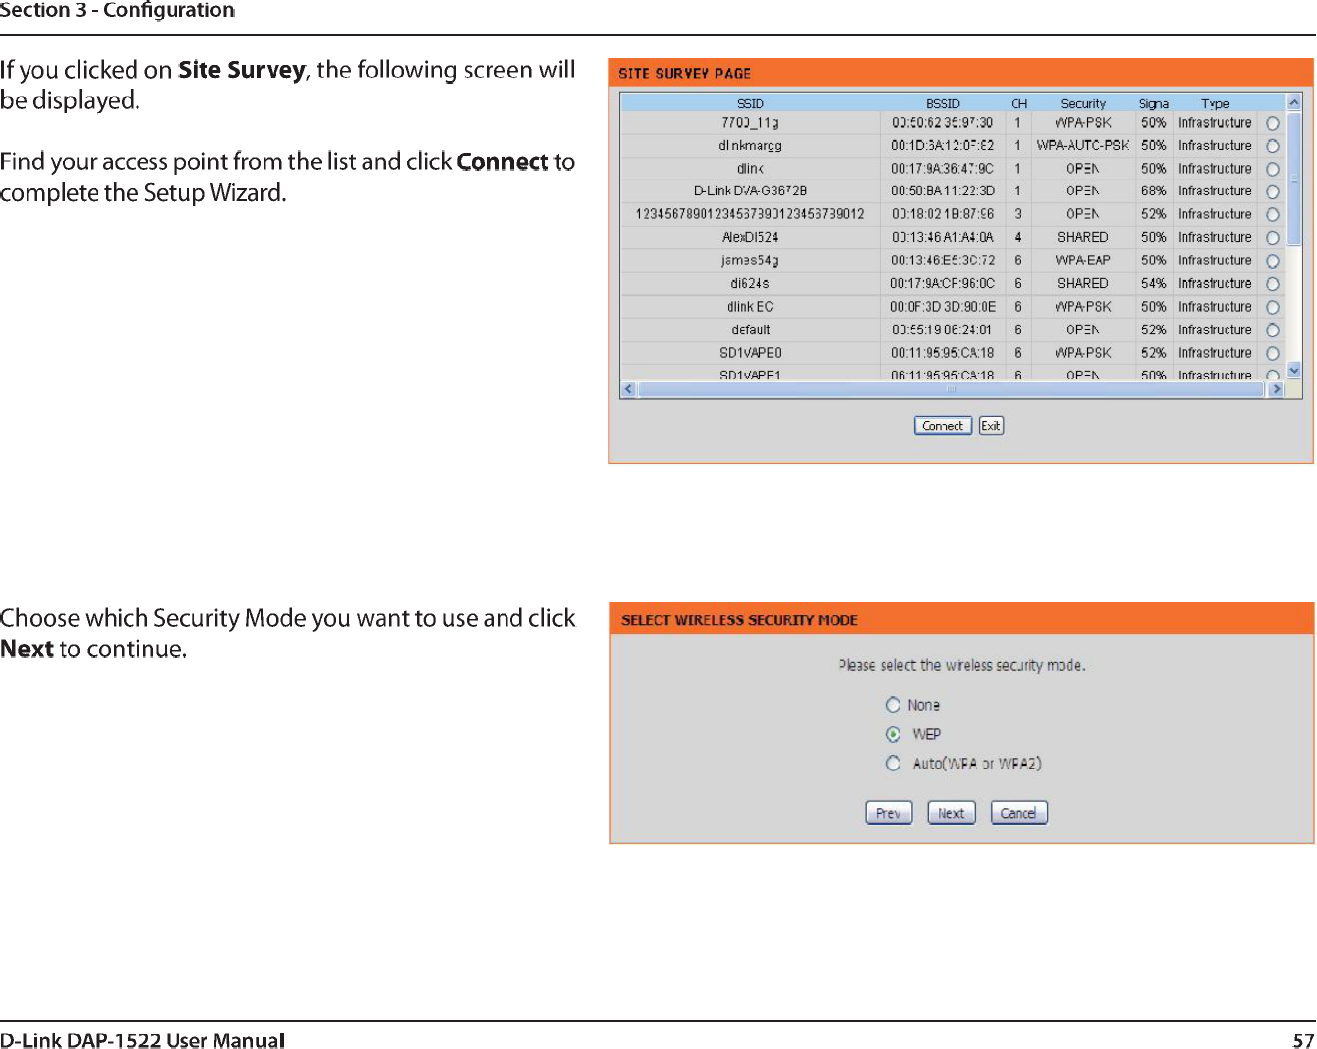
Task: Click the Signal column header
Action: [x=1154, y=103]
